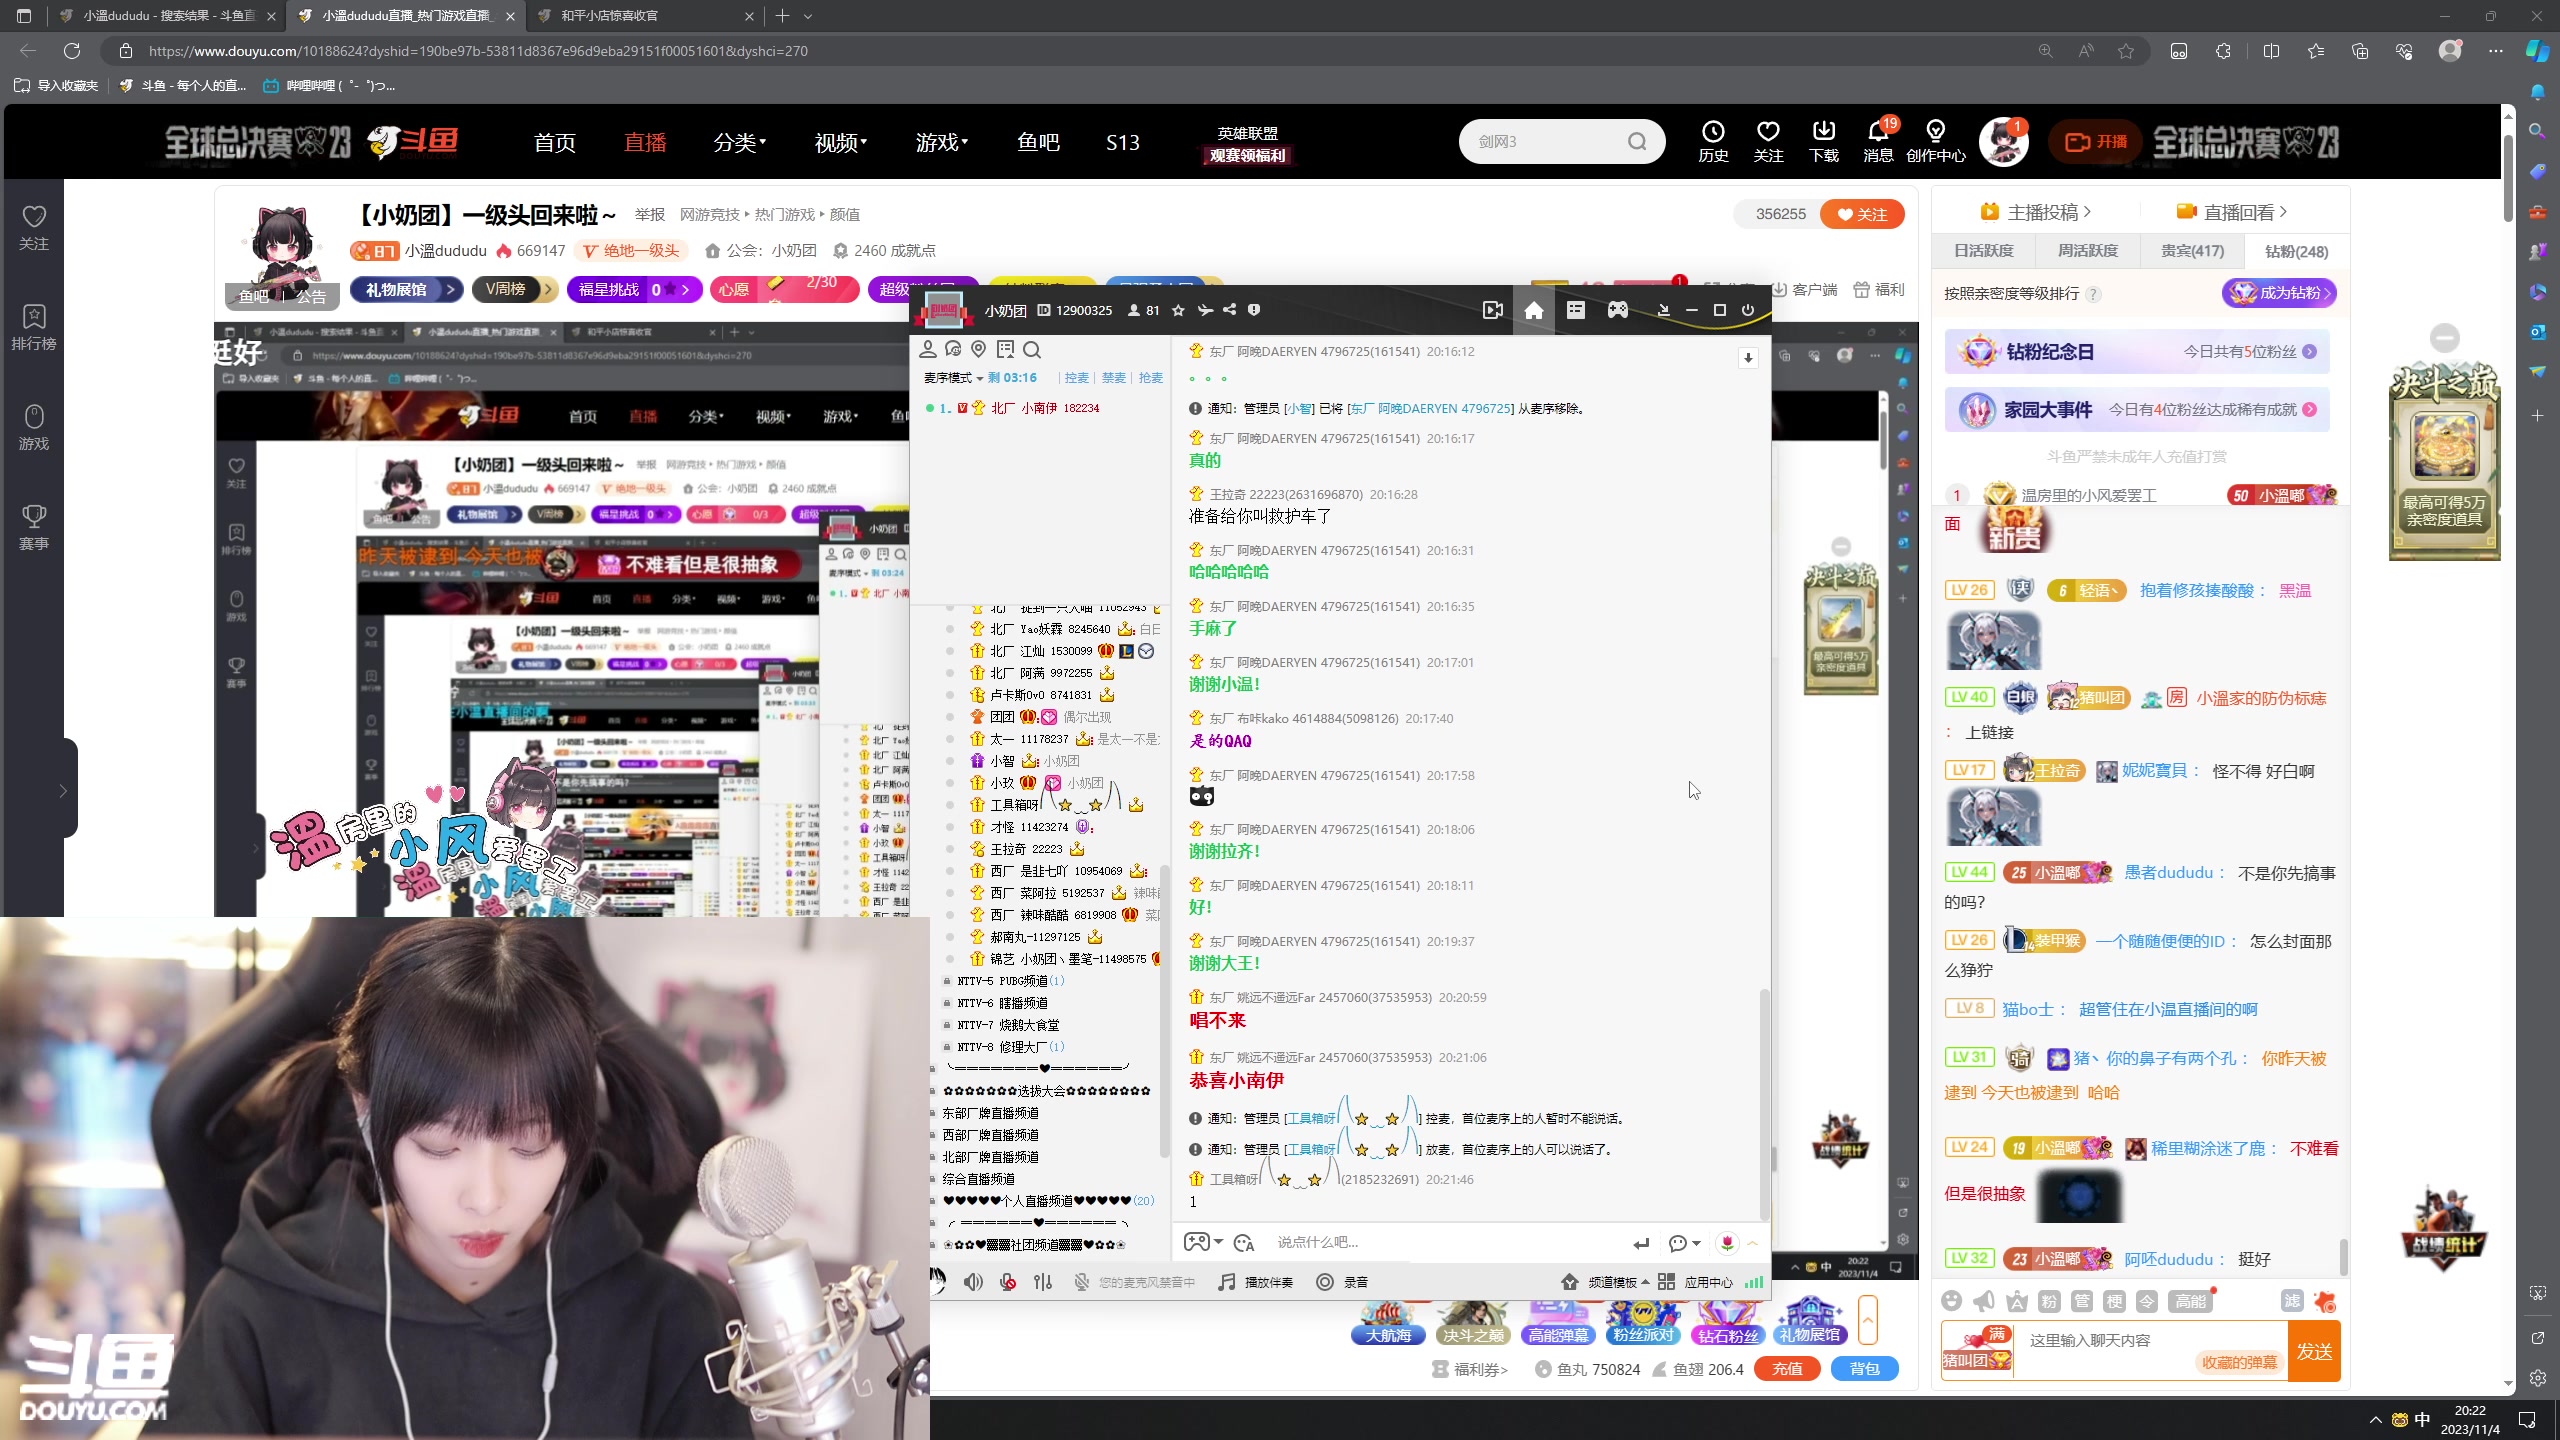Switch to 钻粉(248) tab

tap(2296, 251)
